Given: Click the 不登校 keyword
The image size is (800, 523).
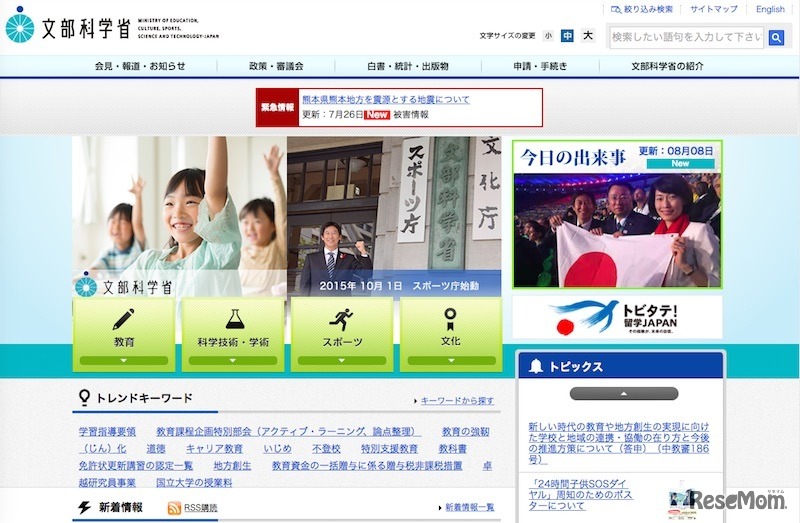Looking at the screenshot, I should pyautogui.click(x=326, y=449).
